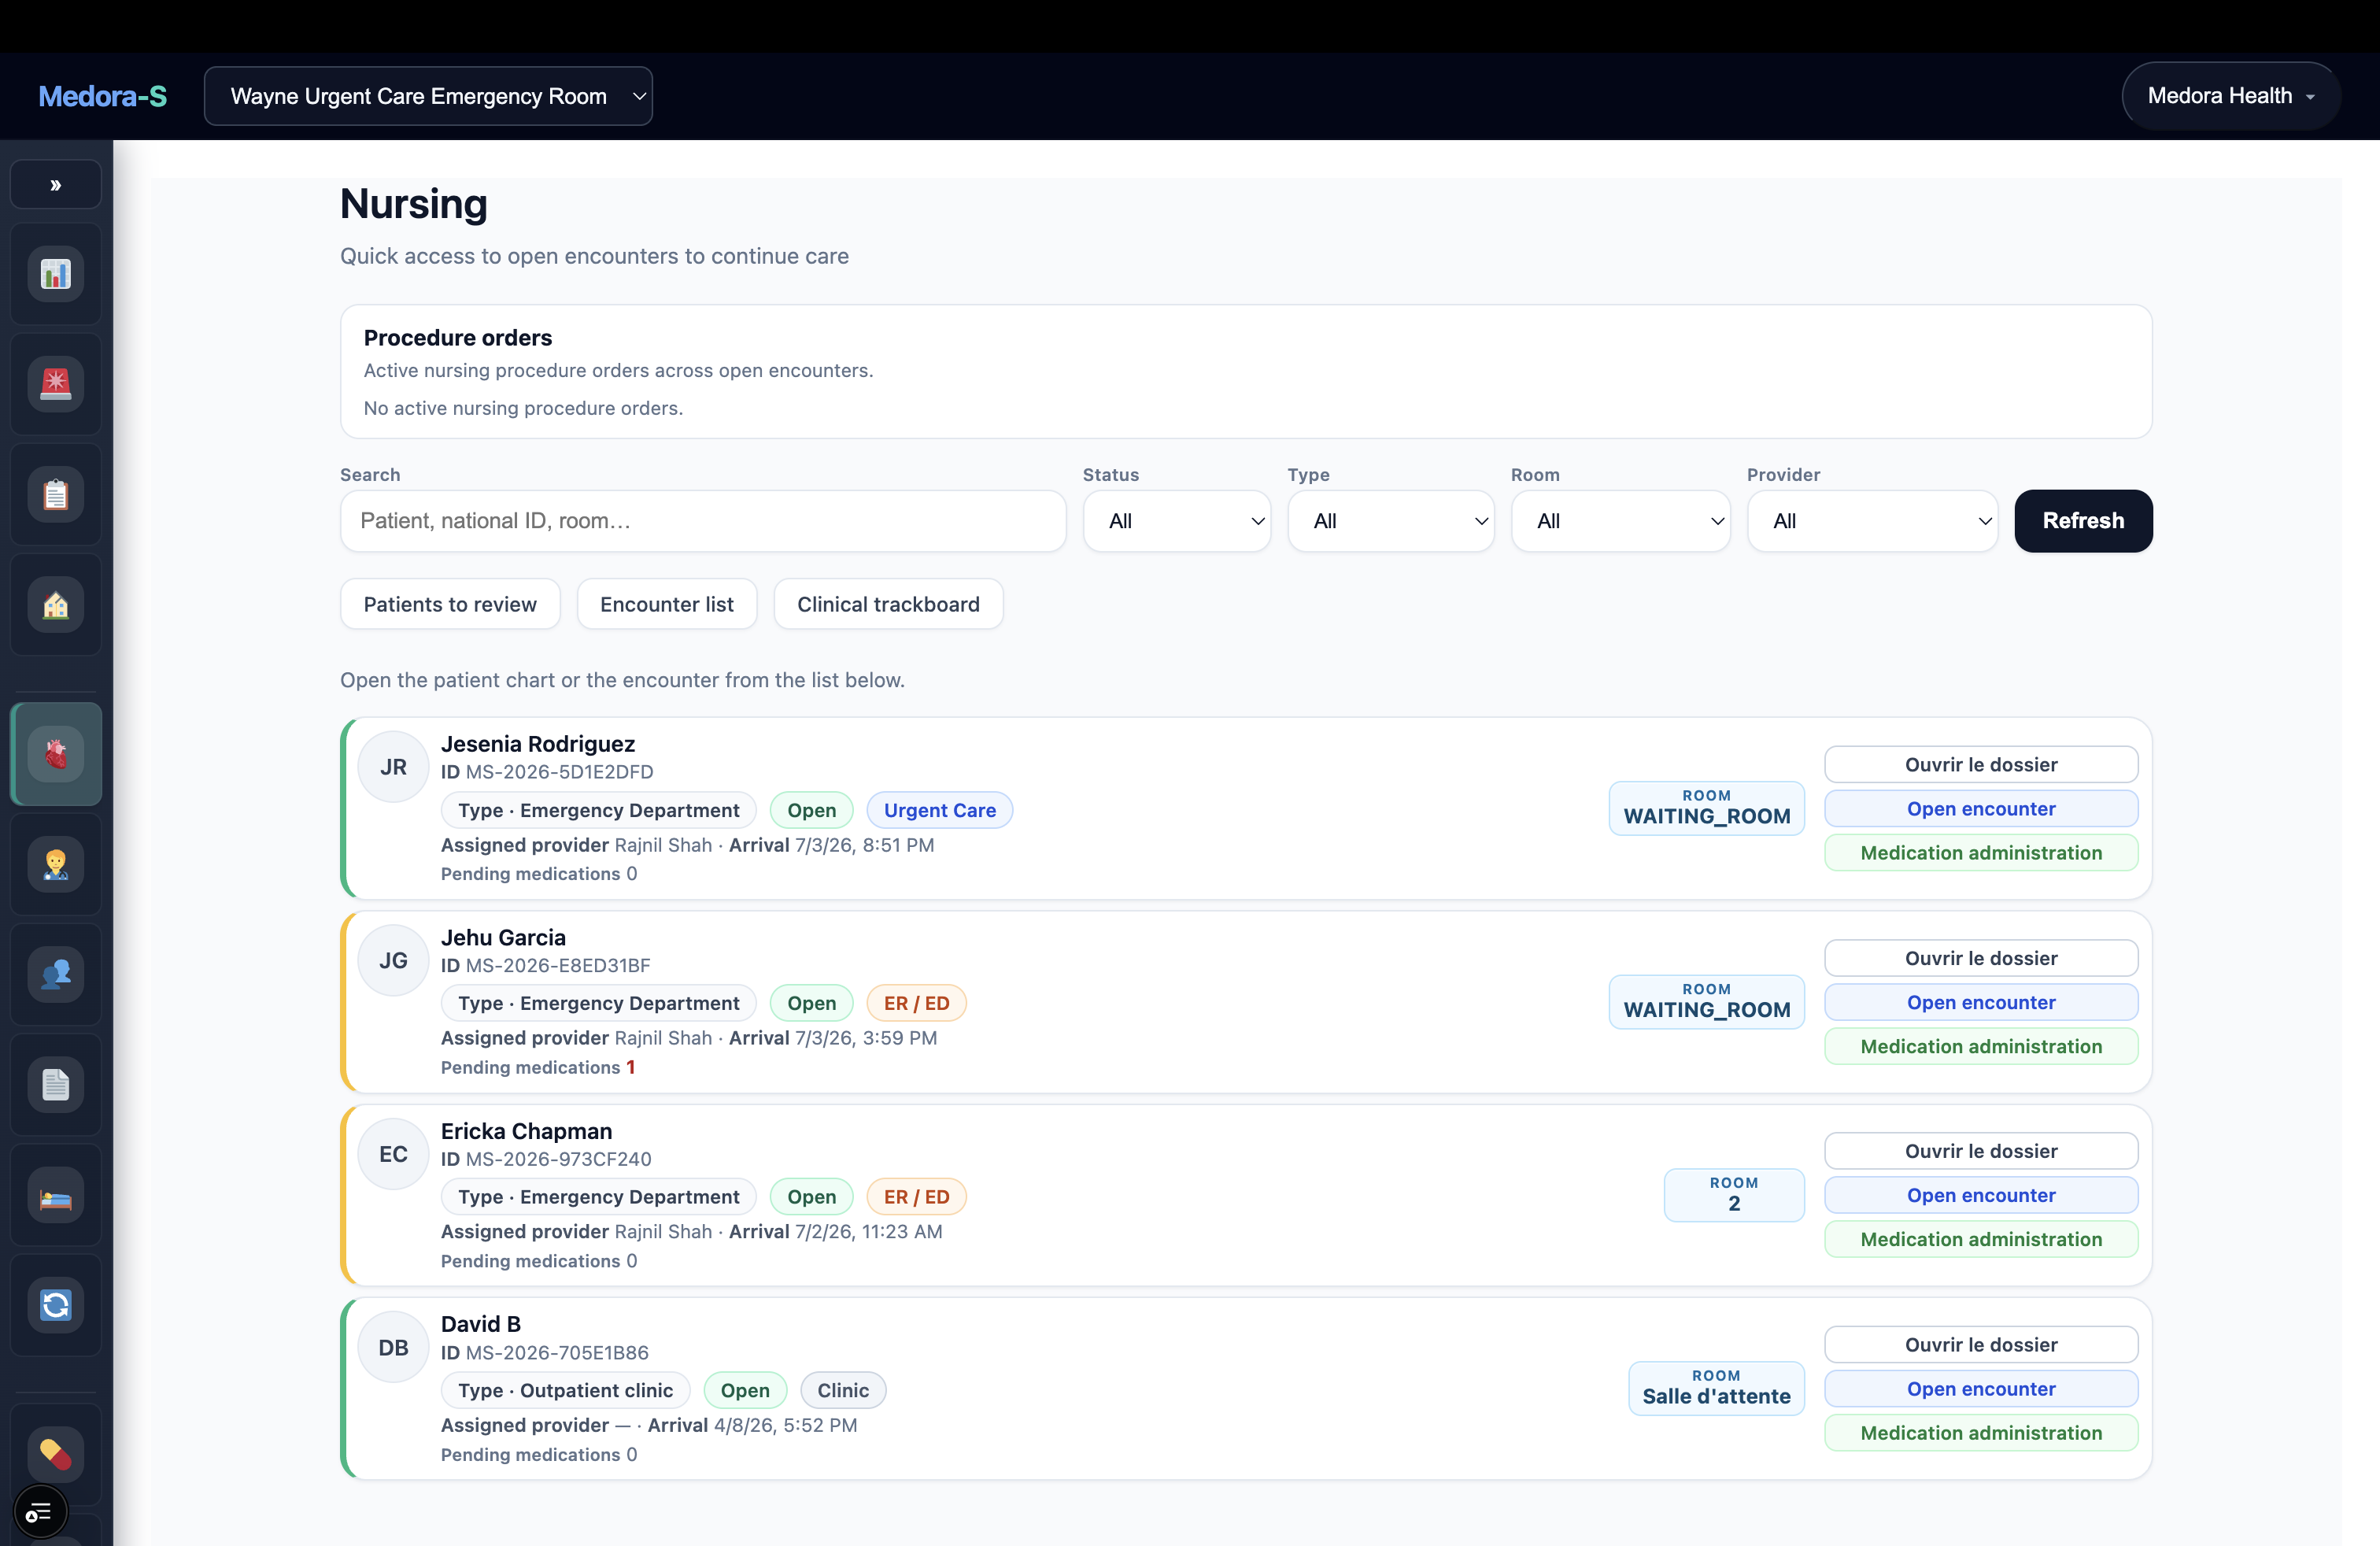Select patient name Jehu Garcia

tap(503, 937)
